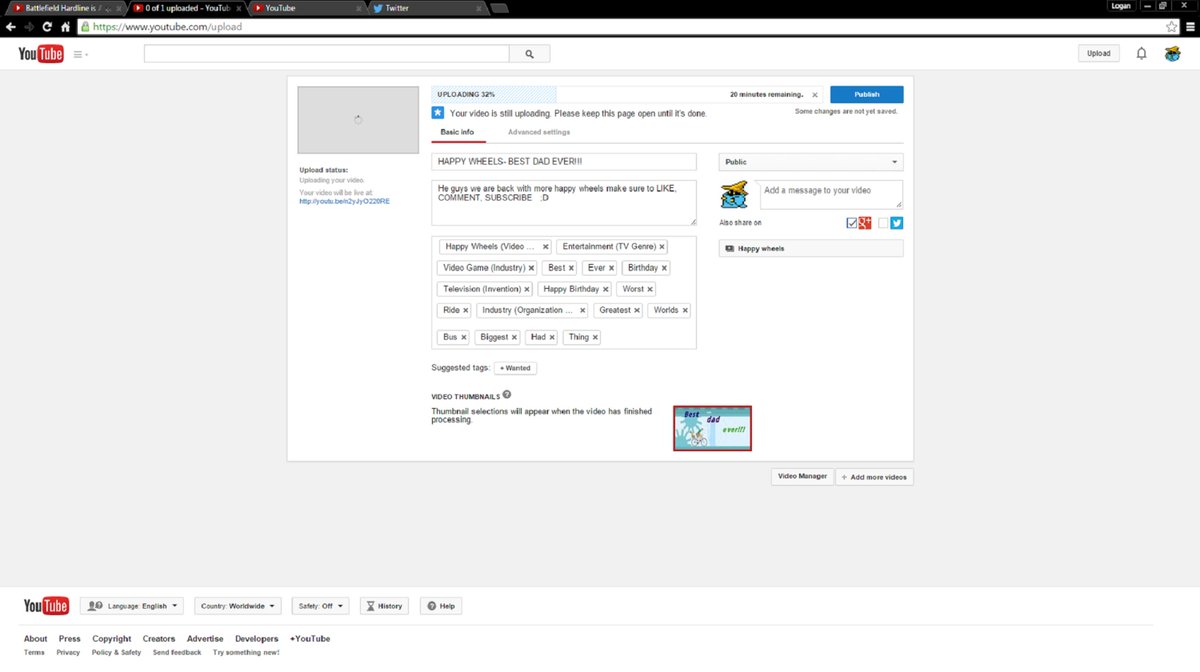Add the suggested '+ Wanted' tag
Viewport: 1200px width, 672px height.
pyautogui.click(x=515, y=368)
